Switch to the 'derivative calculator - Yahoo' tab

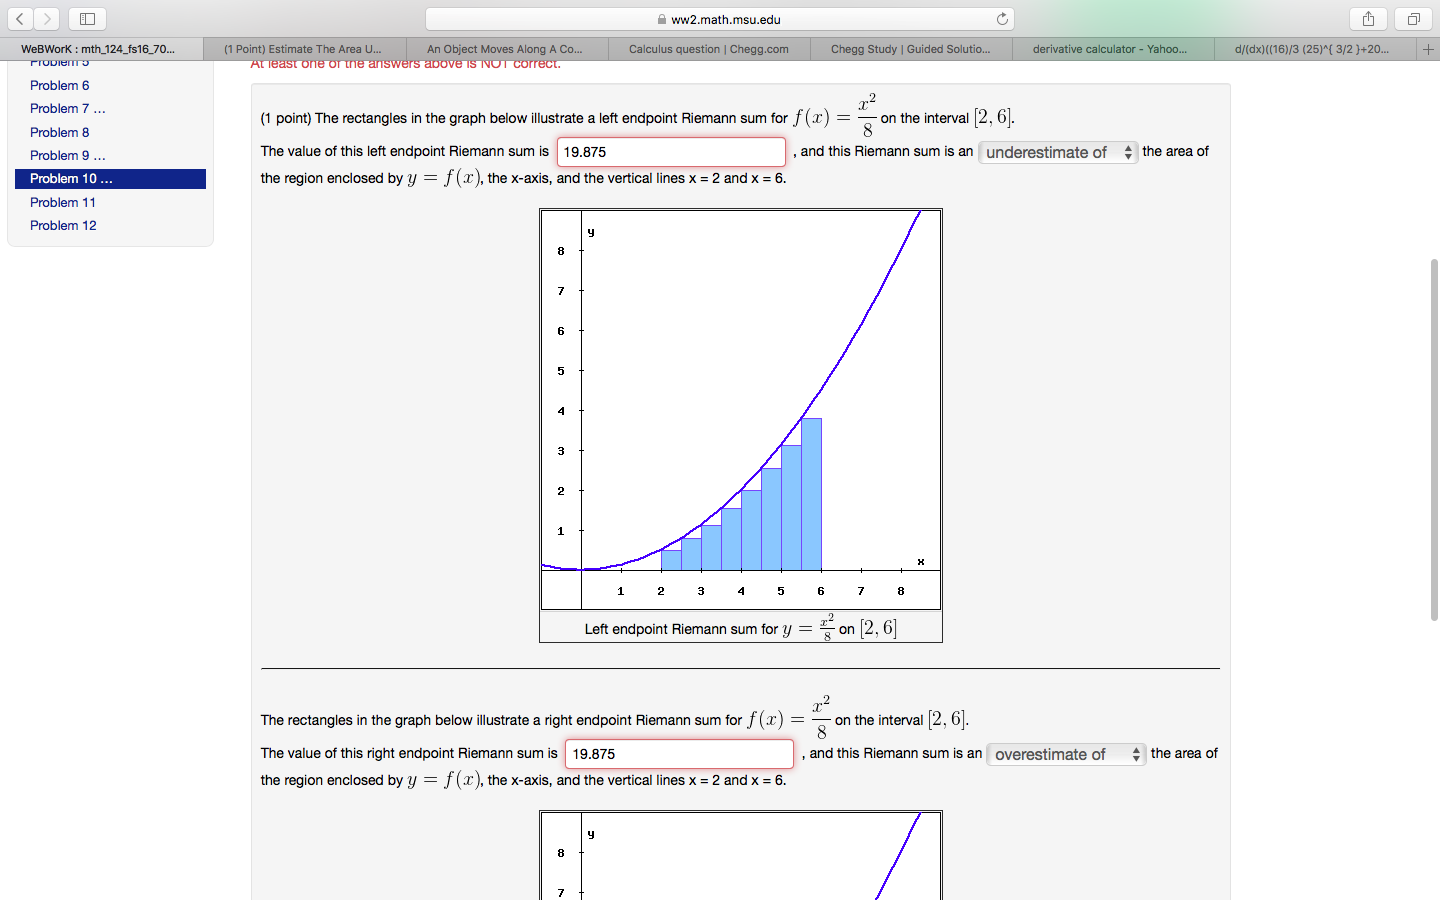point(1113,47)
